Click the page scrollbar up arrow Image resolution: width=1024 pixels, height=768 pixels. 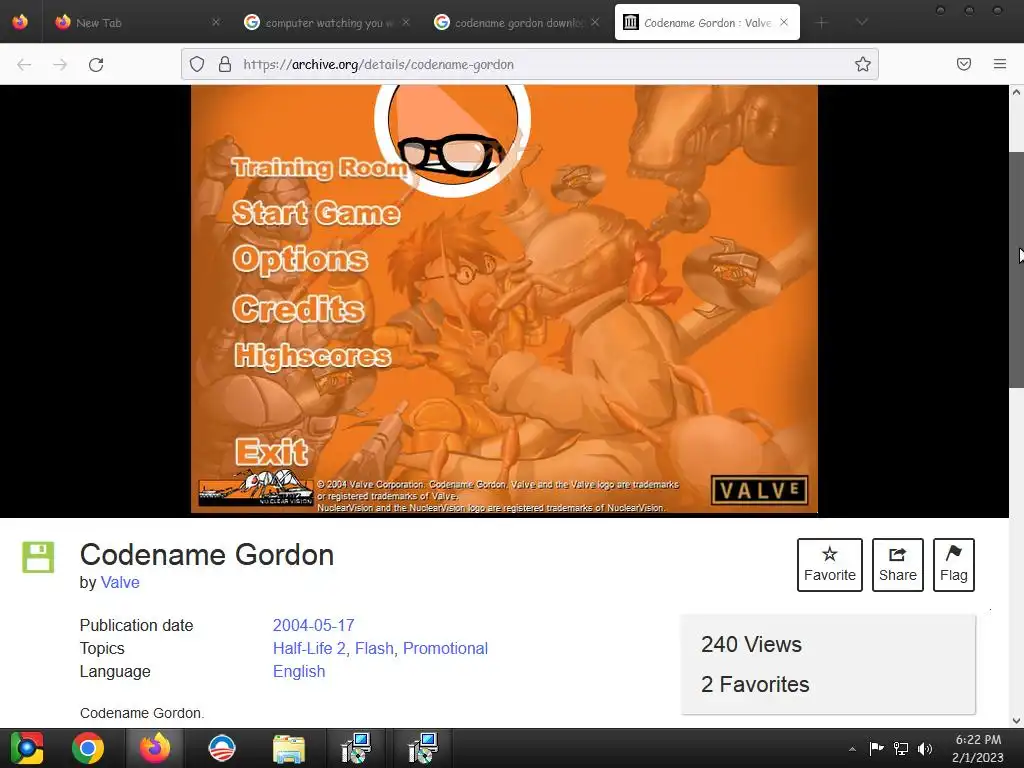coord(1016,93)
